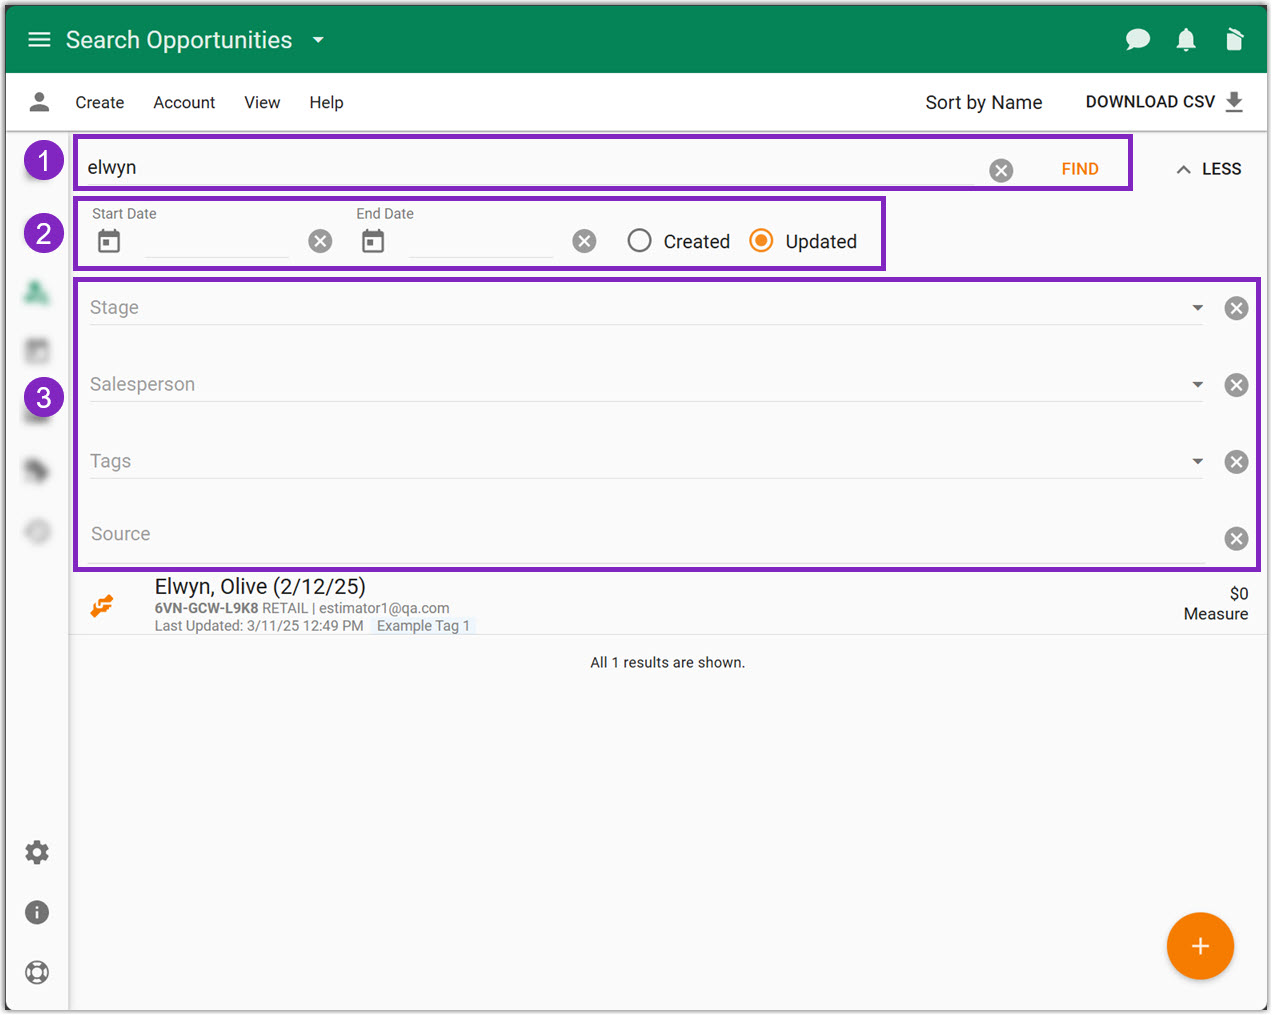The height and width of the screenshot is (1015, 1272).
Task: Expand the Tags dropdown
Action: pos(1197,462)
